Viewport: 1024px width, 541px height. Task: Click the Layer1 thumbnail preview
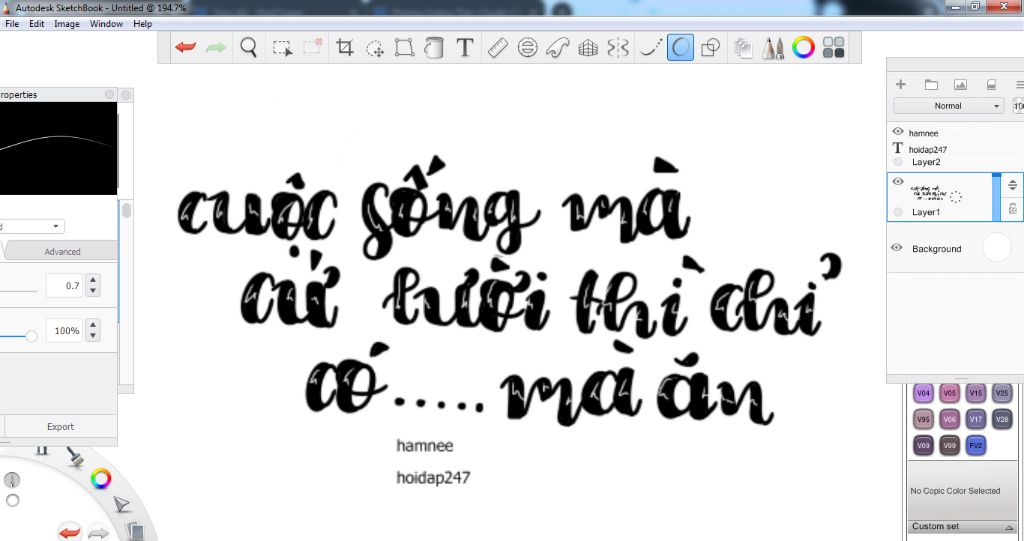(936, 194)
